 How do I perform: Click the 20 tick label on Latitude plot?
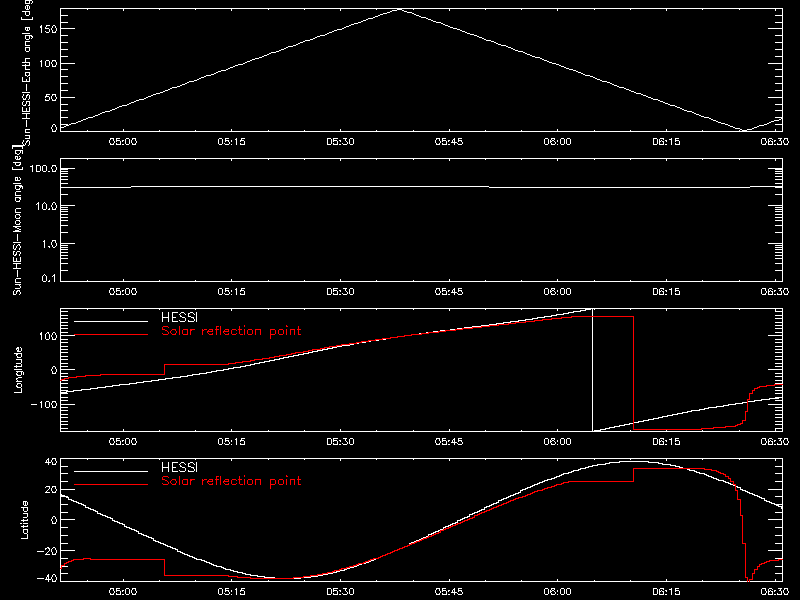pyautogui.click(x=51, y=490)
